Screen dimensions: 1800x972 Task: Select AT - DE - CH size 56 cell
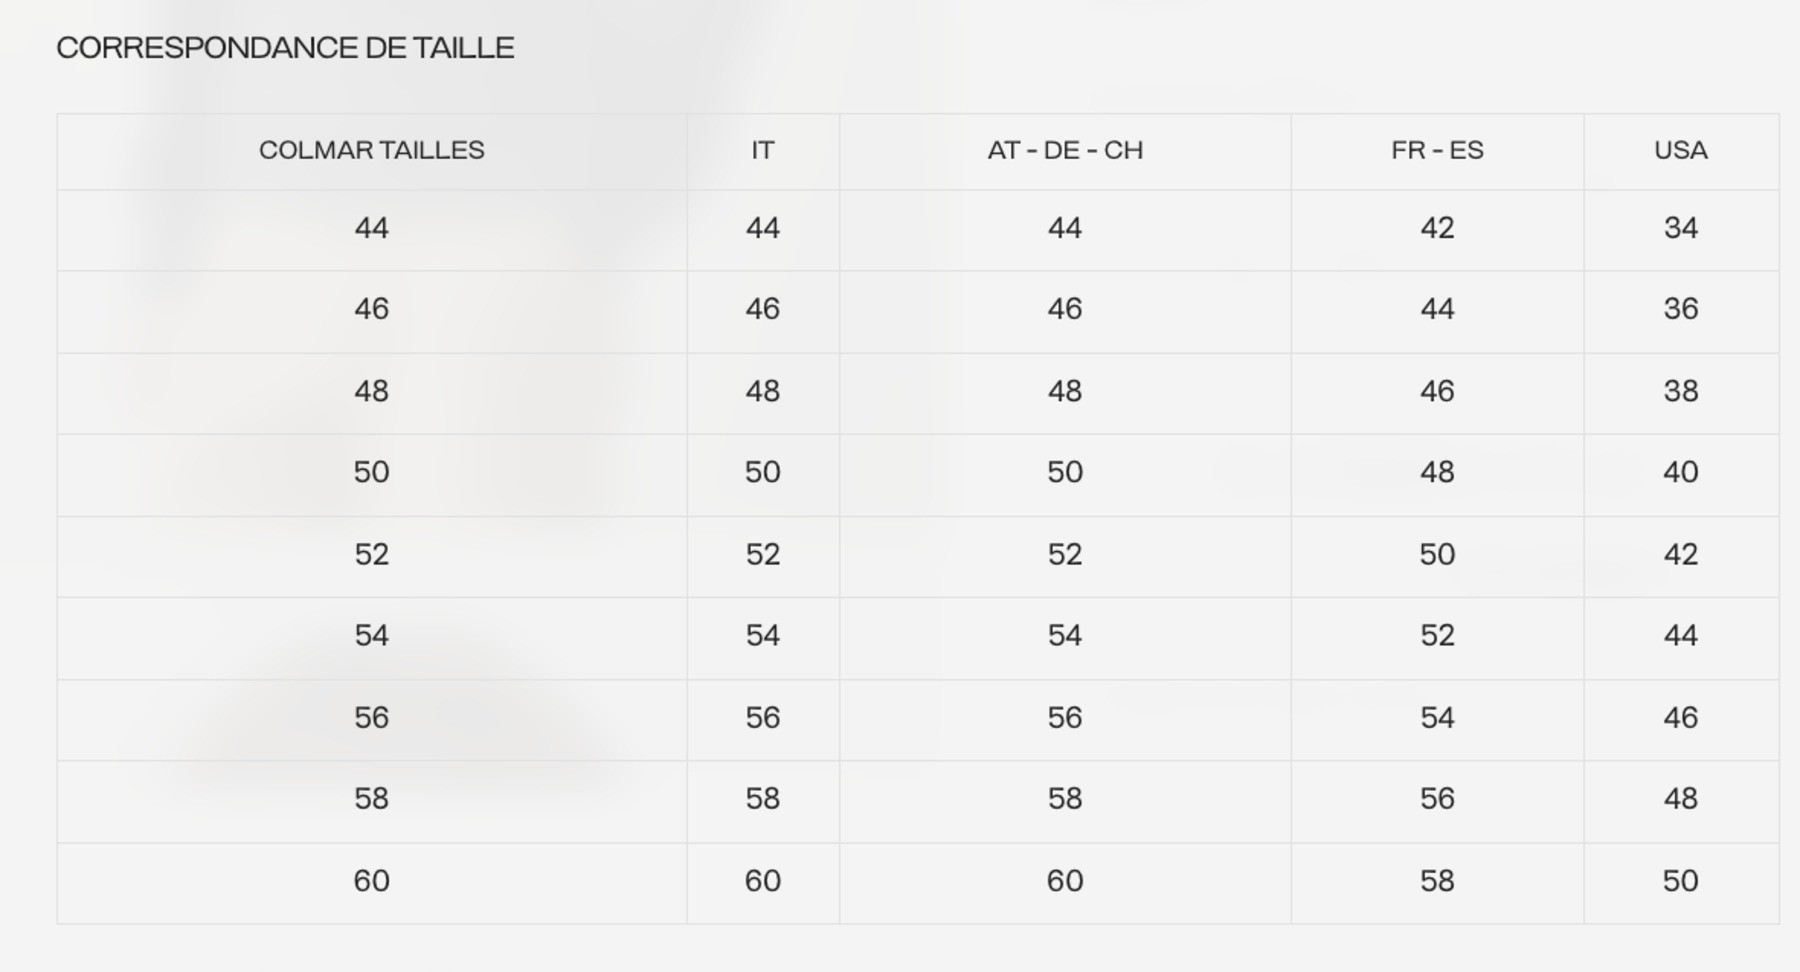click(1064, 718)
